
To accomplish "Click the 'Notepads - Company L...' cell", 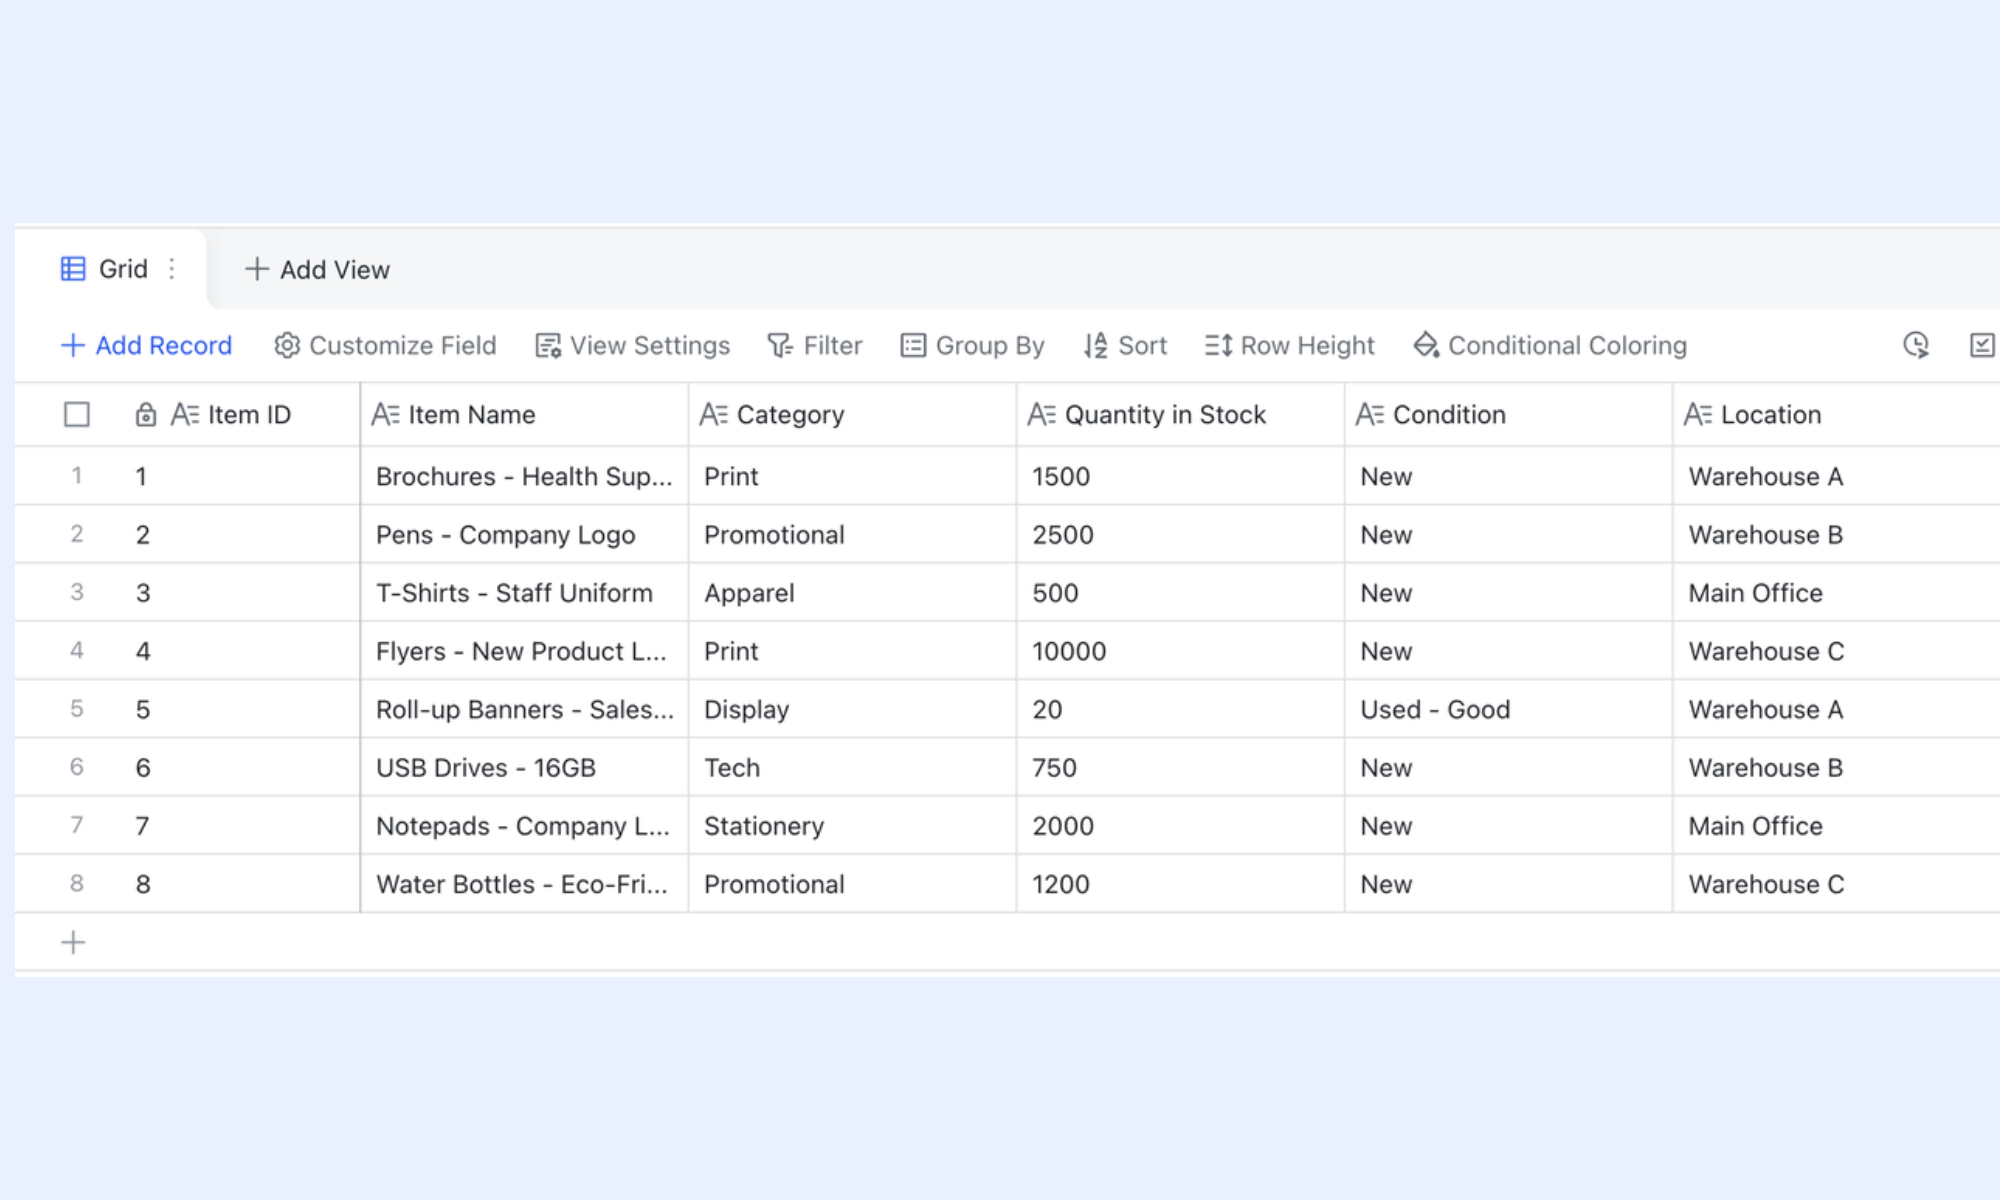I will (524, 826).
